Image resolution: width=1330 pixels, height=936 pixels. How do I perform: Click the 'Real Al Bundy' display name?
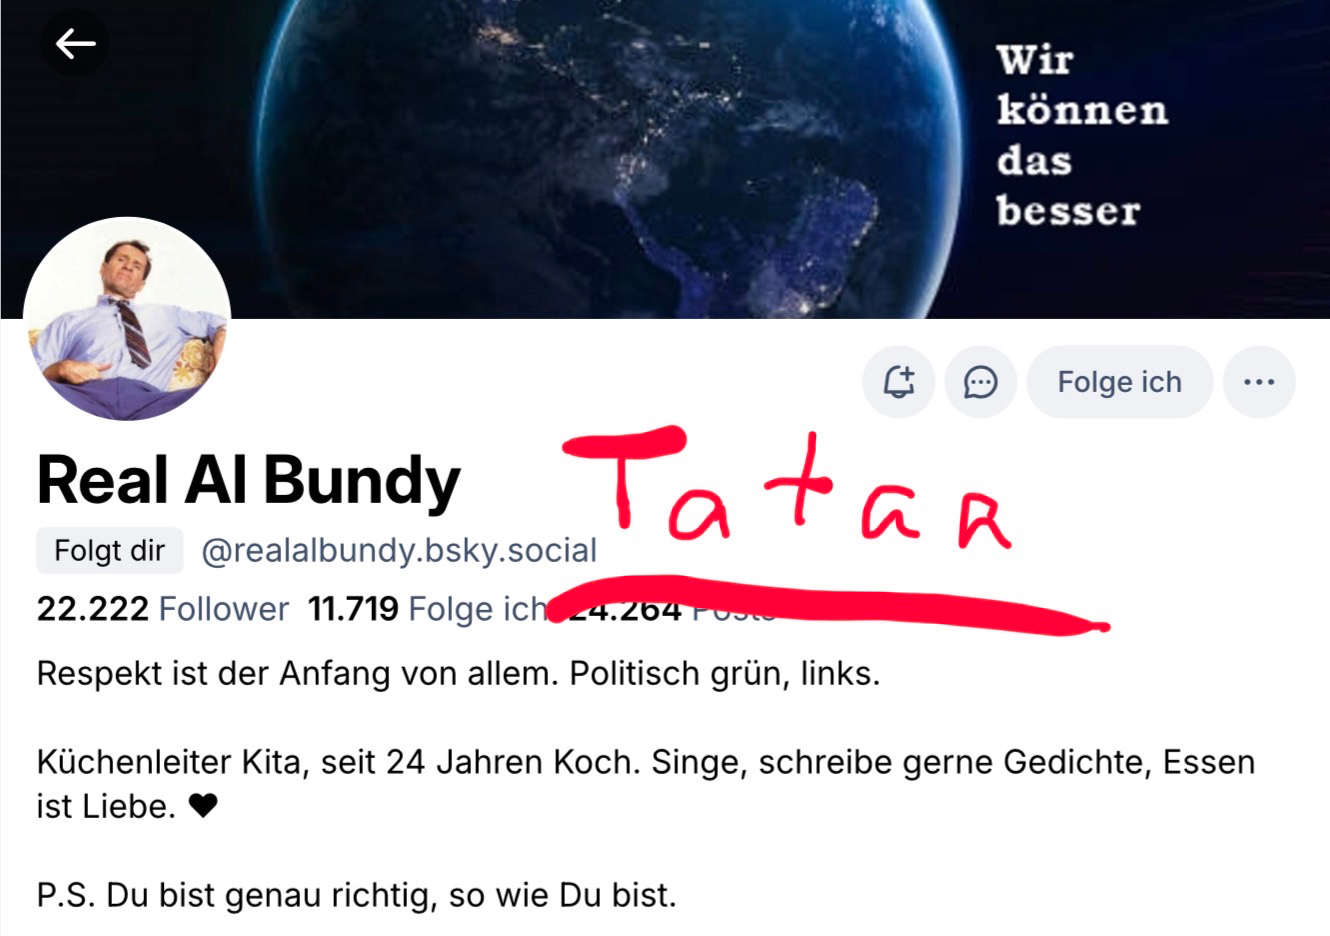click(x=249, y=481)
